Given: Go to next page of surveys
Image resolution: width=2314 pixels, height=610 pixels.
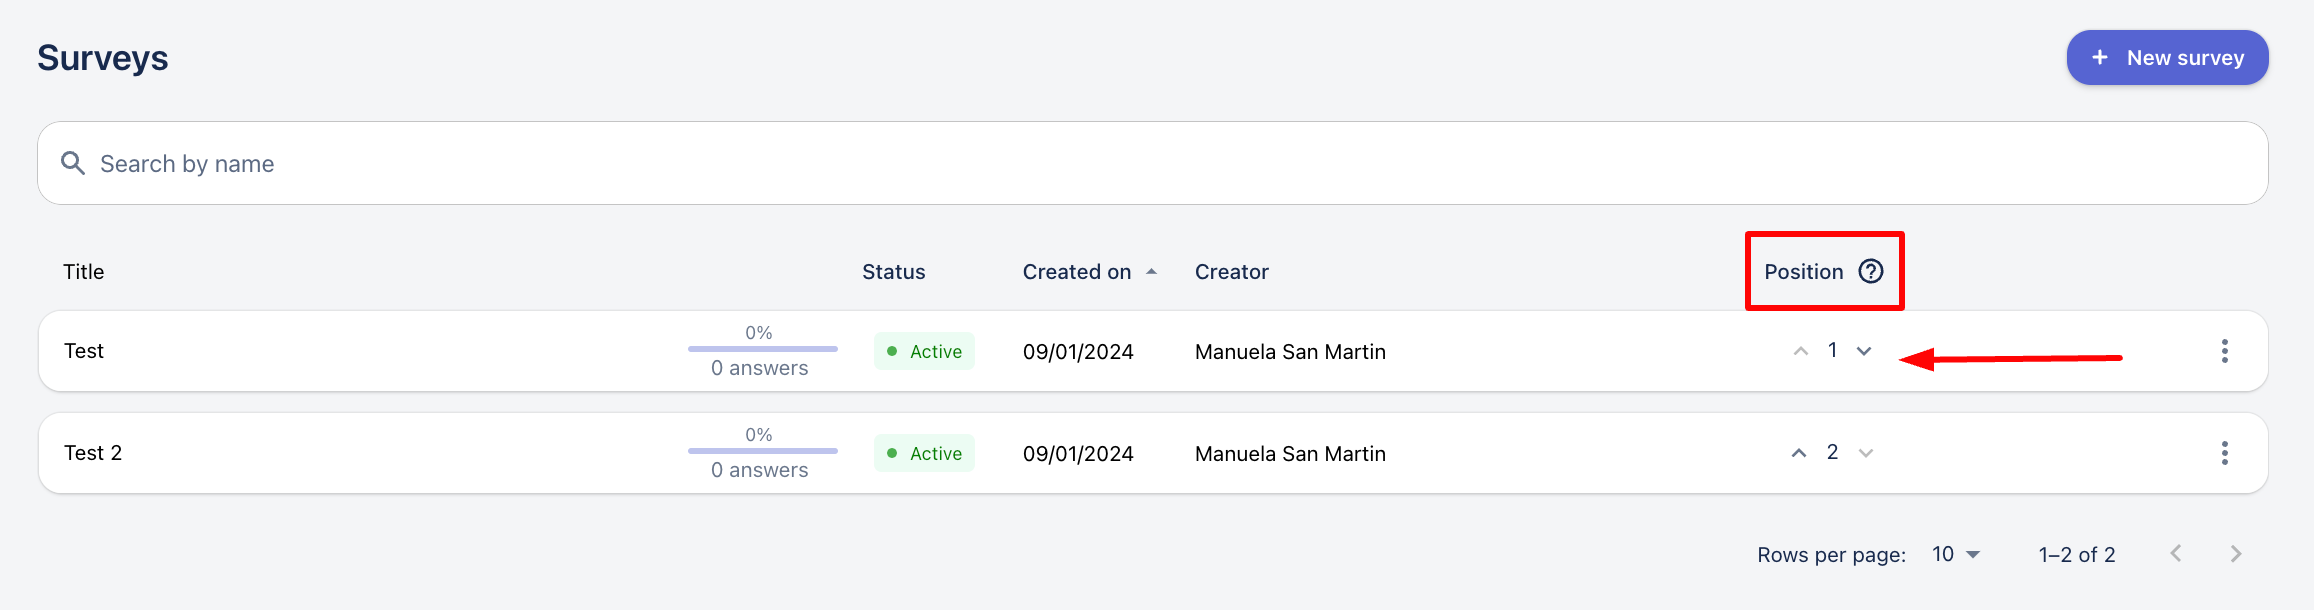Looking at the screenshot, I should pyautogui.click(x=2236, y=554).
